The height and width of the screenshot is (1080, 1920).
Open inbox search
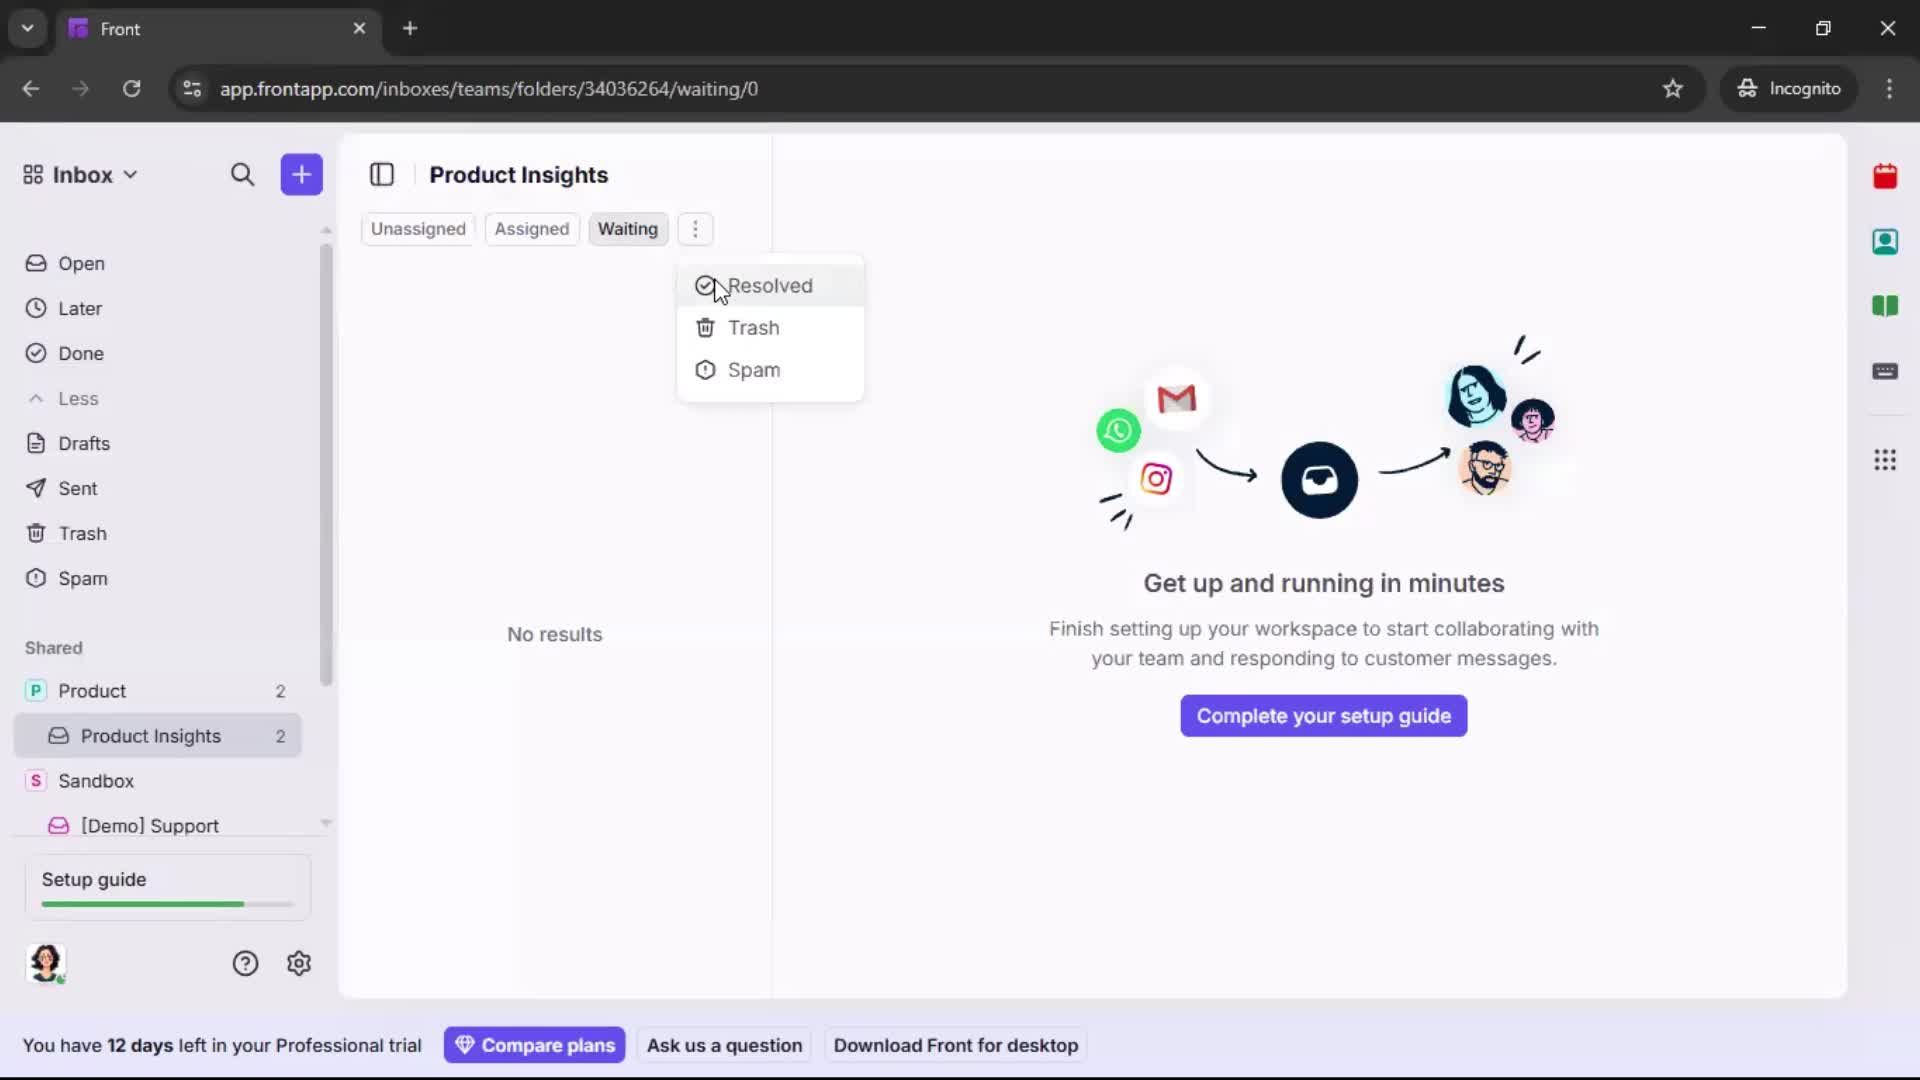click(x=243, y=174)
